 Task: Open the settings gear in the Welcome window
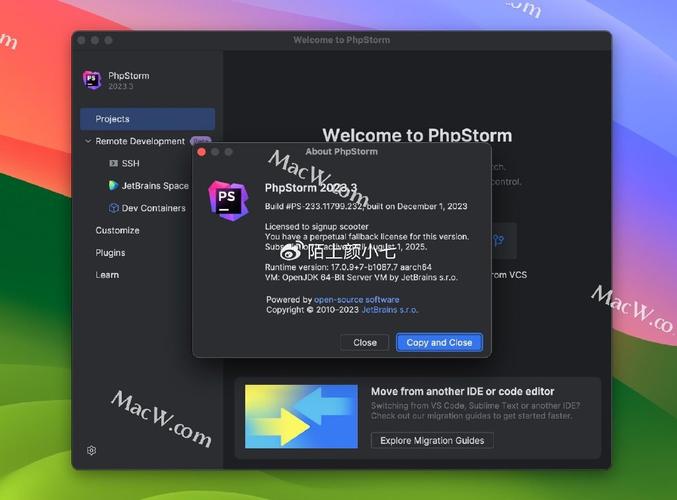[x=92, y=450]
